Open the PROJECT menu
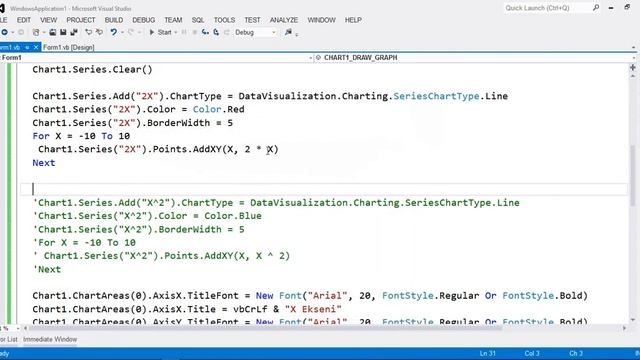Image resolution: width=640 pixels, height=360 pixels. (81, 20)
